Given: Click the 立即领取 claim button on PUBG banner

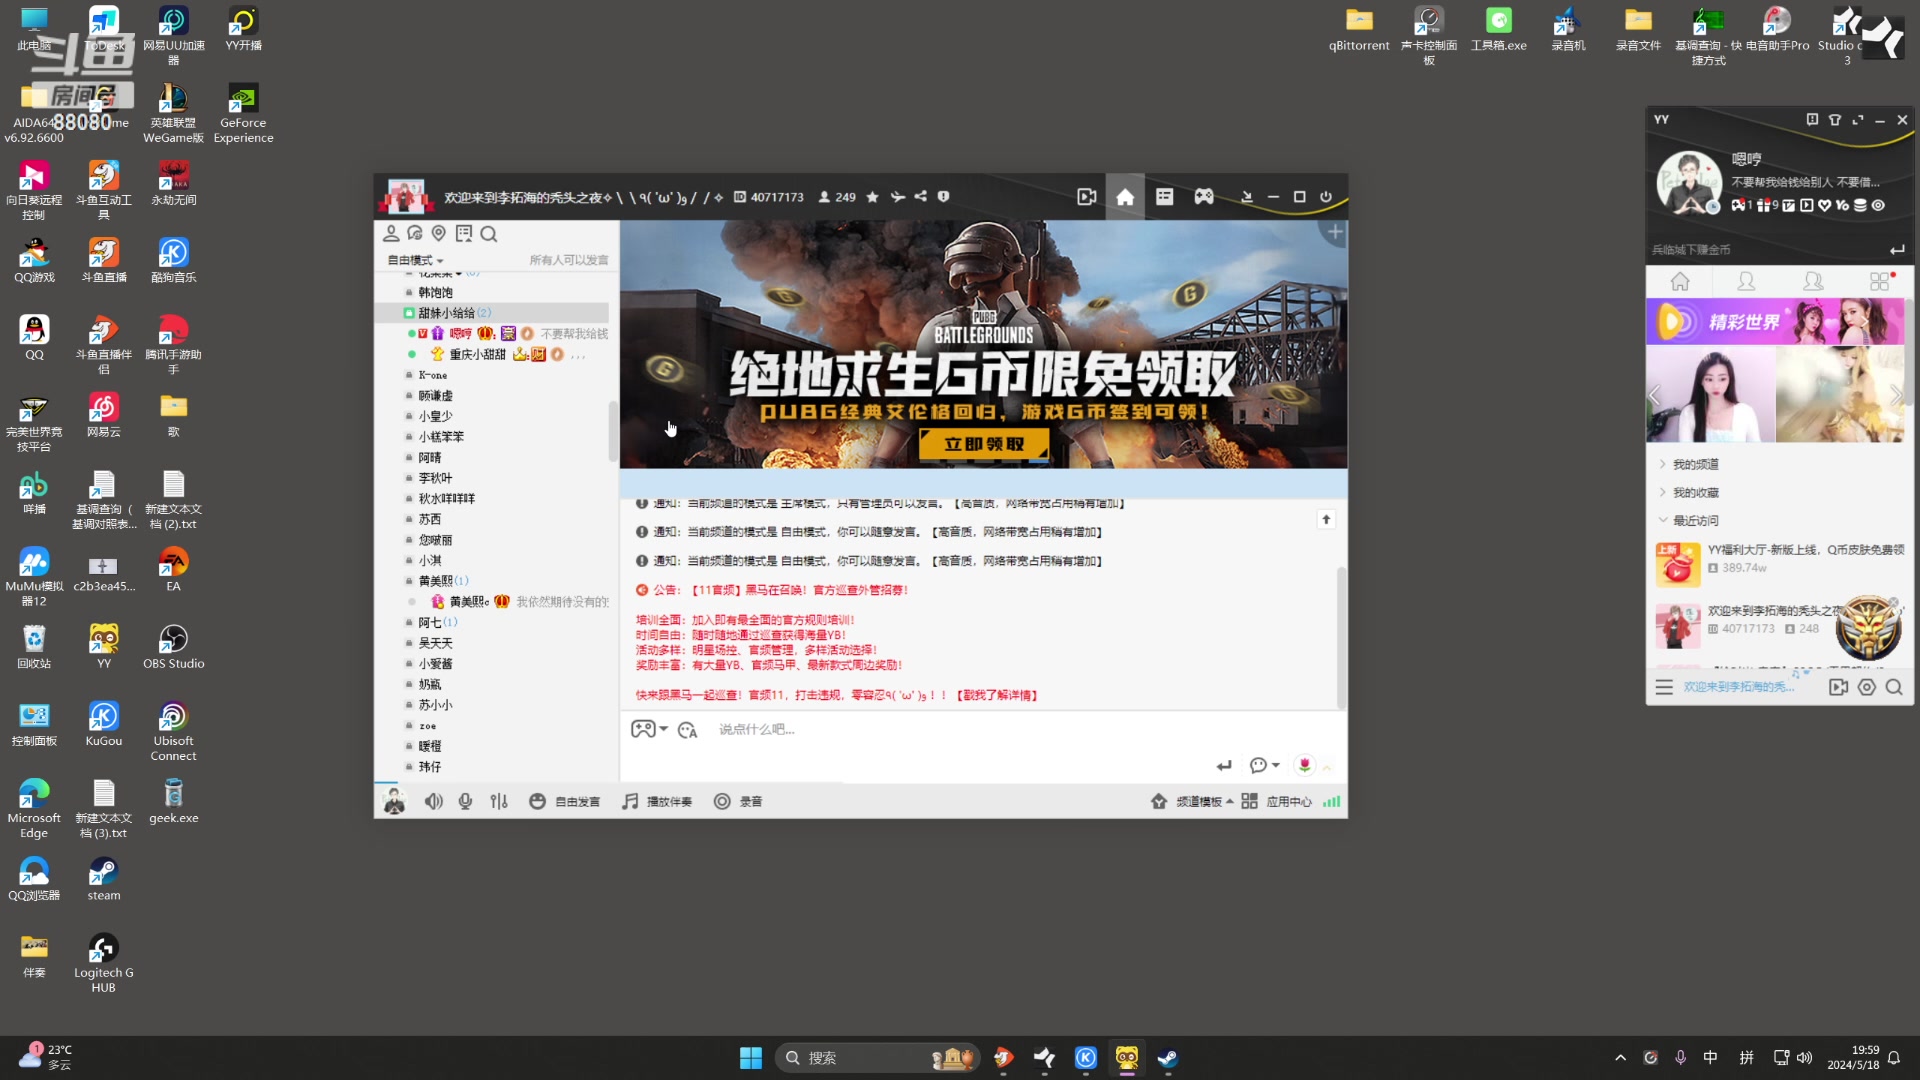Looking at the screenshot, I should tap(984, 443).
